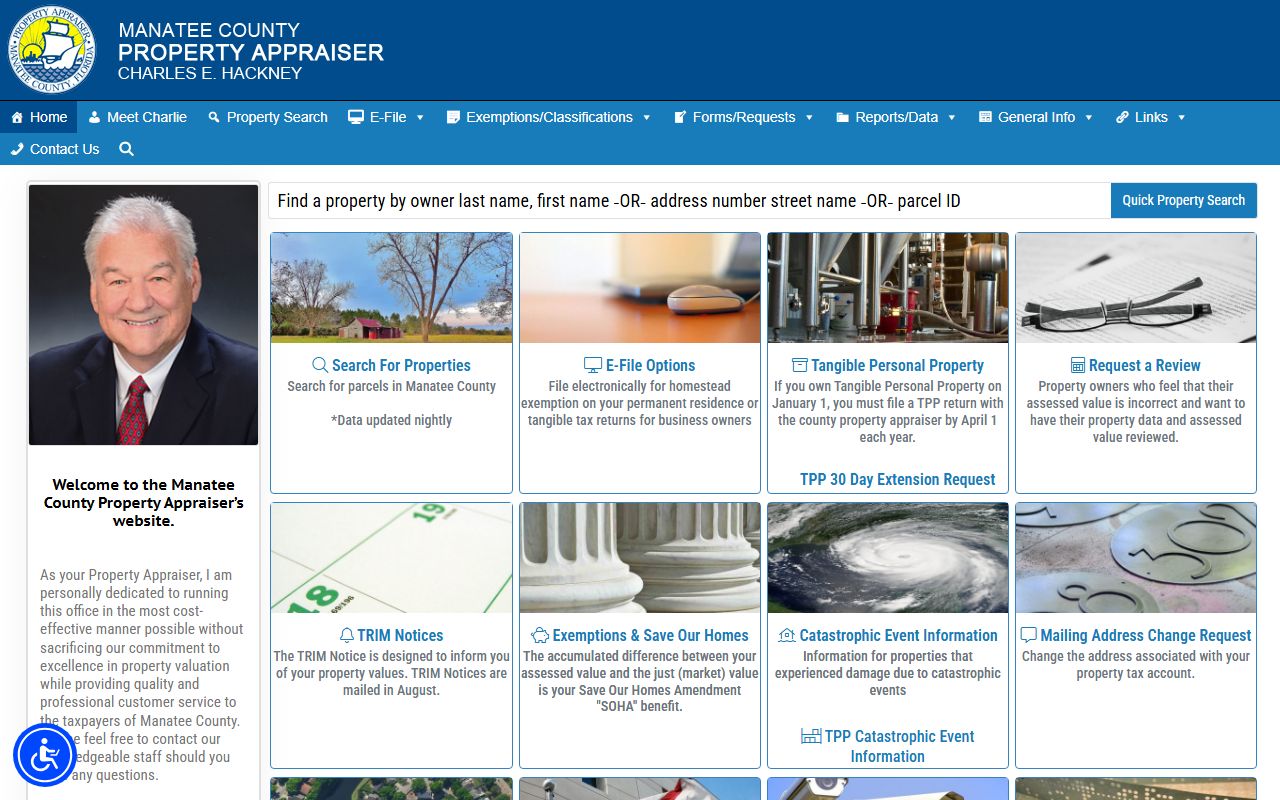1280x800 pixels.
Task: Open the TRIM Notices link
Action: coord(400,635)
